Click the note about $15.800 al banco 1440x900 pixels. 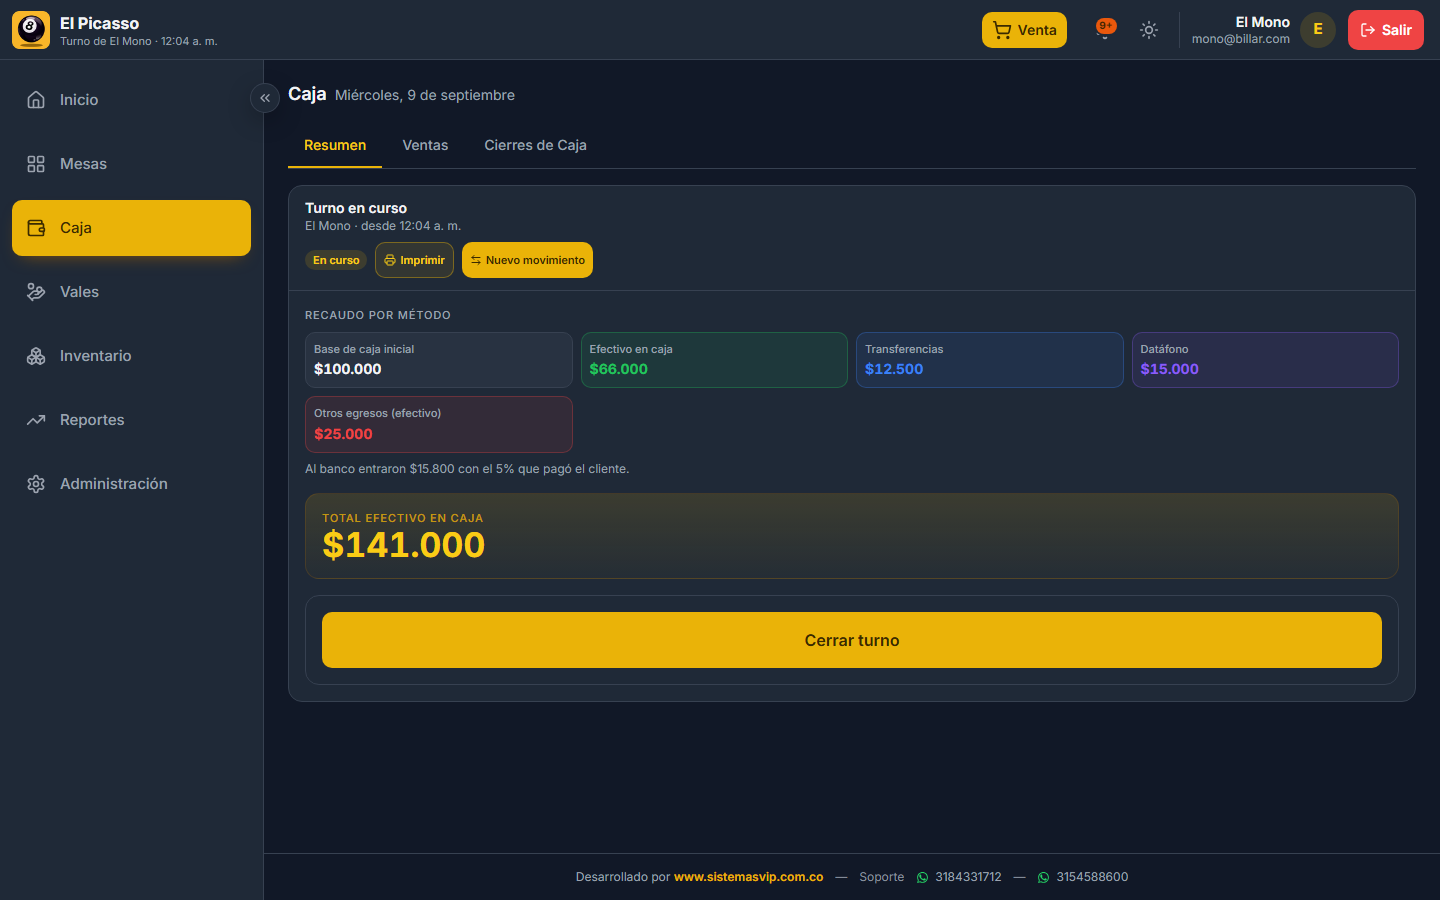(x=467, y=469)
